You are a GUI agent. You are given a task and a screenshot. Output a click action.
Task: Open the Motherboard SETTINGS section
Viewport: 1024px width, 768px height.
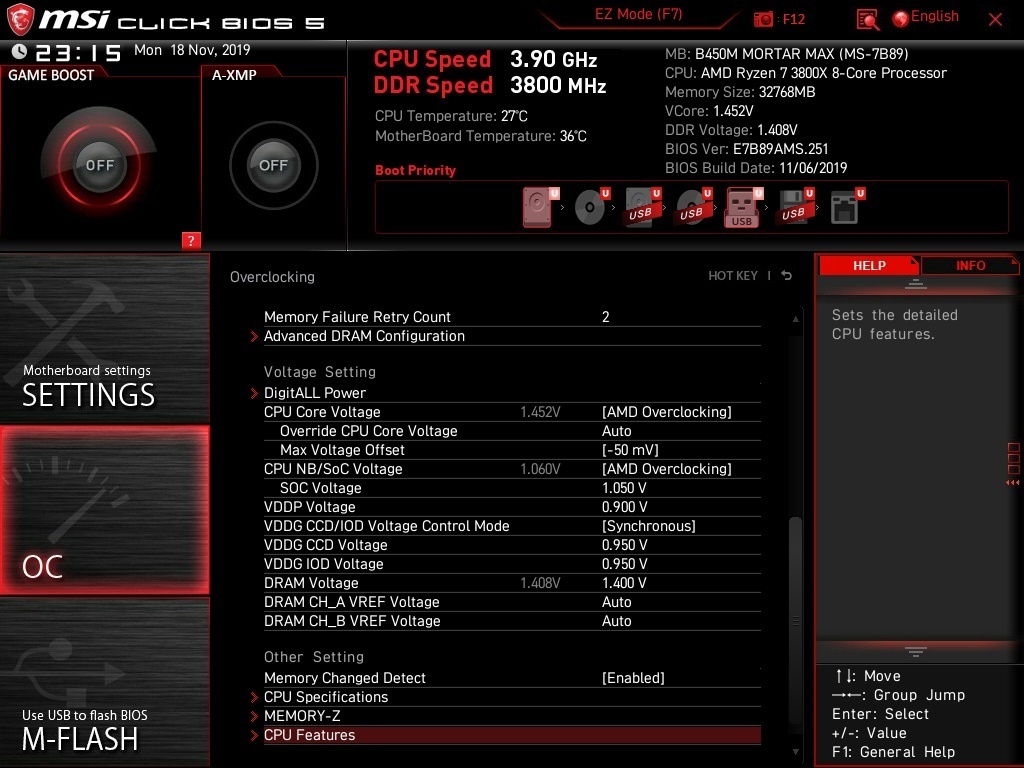(x=104, y=337)
